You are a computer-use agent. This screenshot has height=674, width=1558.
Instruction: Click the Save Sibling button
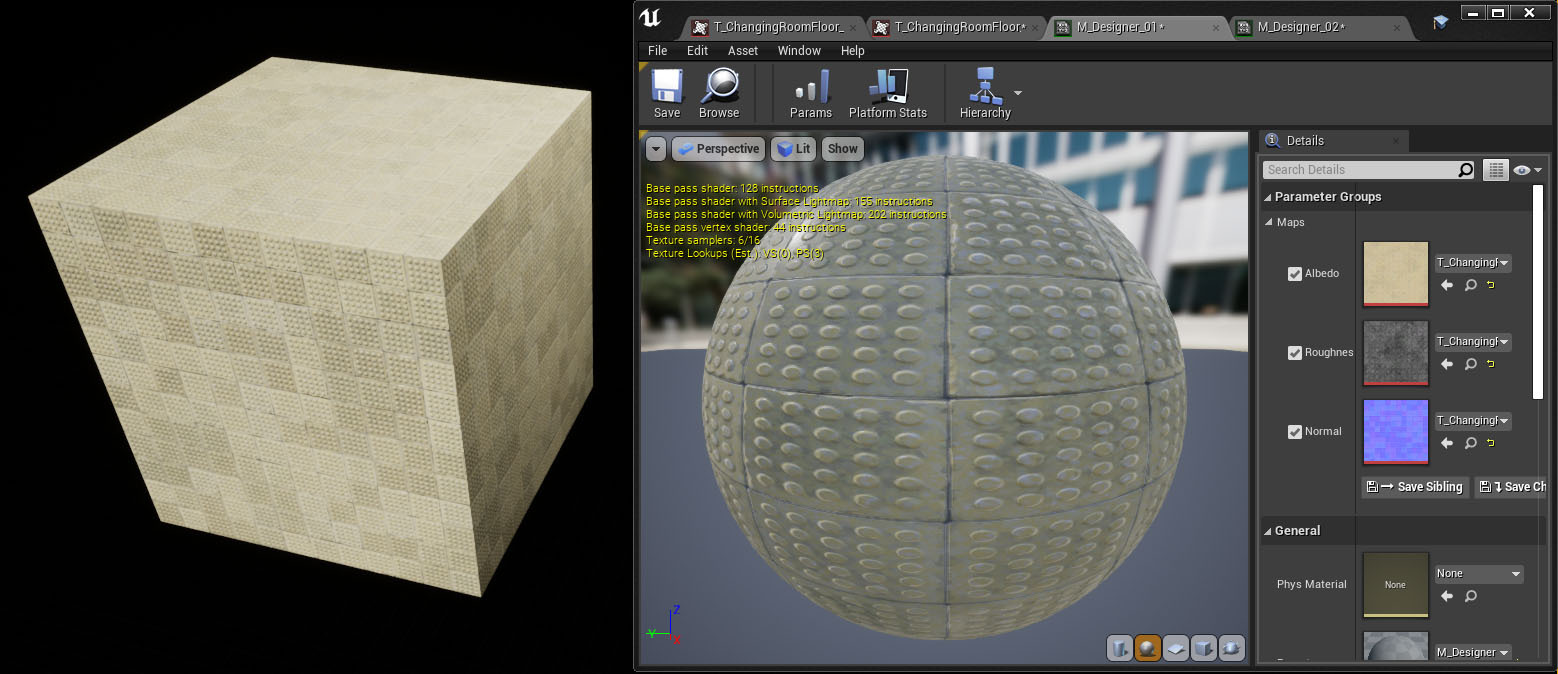click(1416, 487)
